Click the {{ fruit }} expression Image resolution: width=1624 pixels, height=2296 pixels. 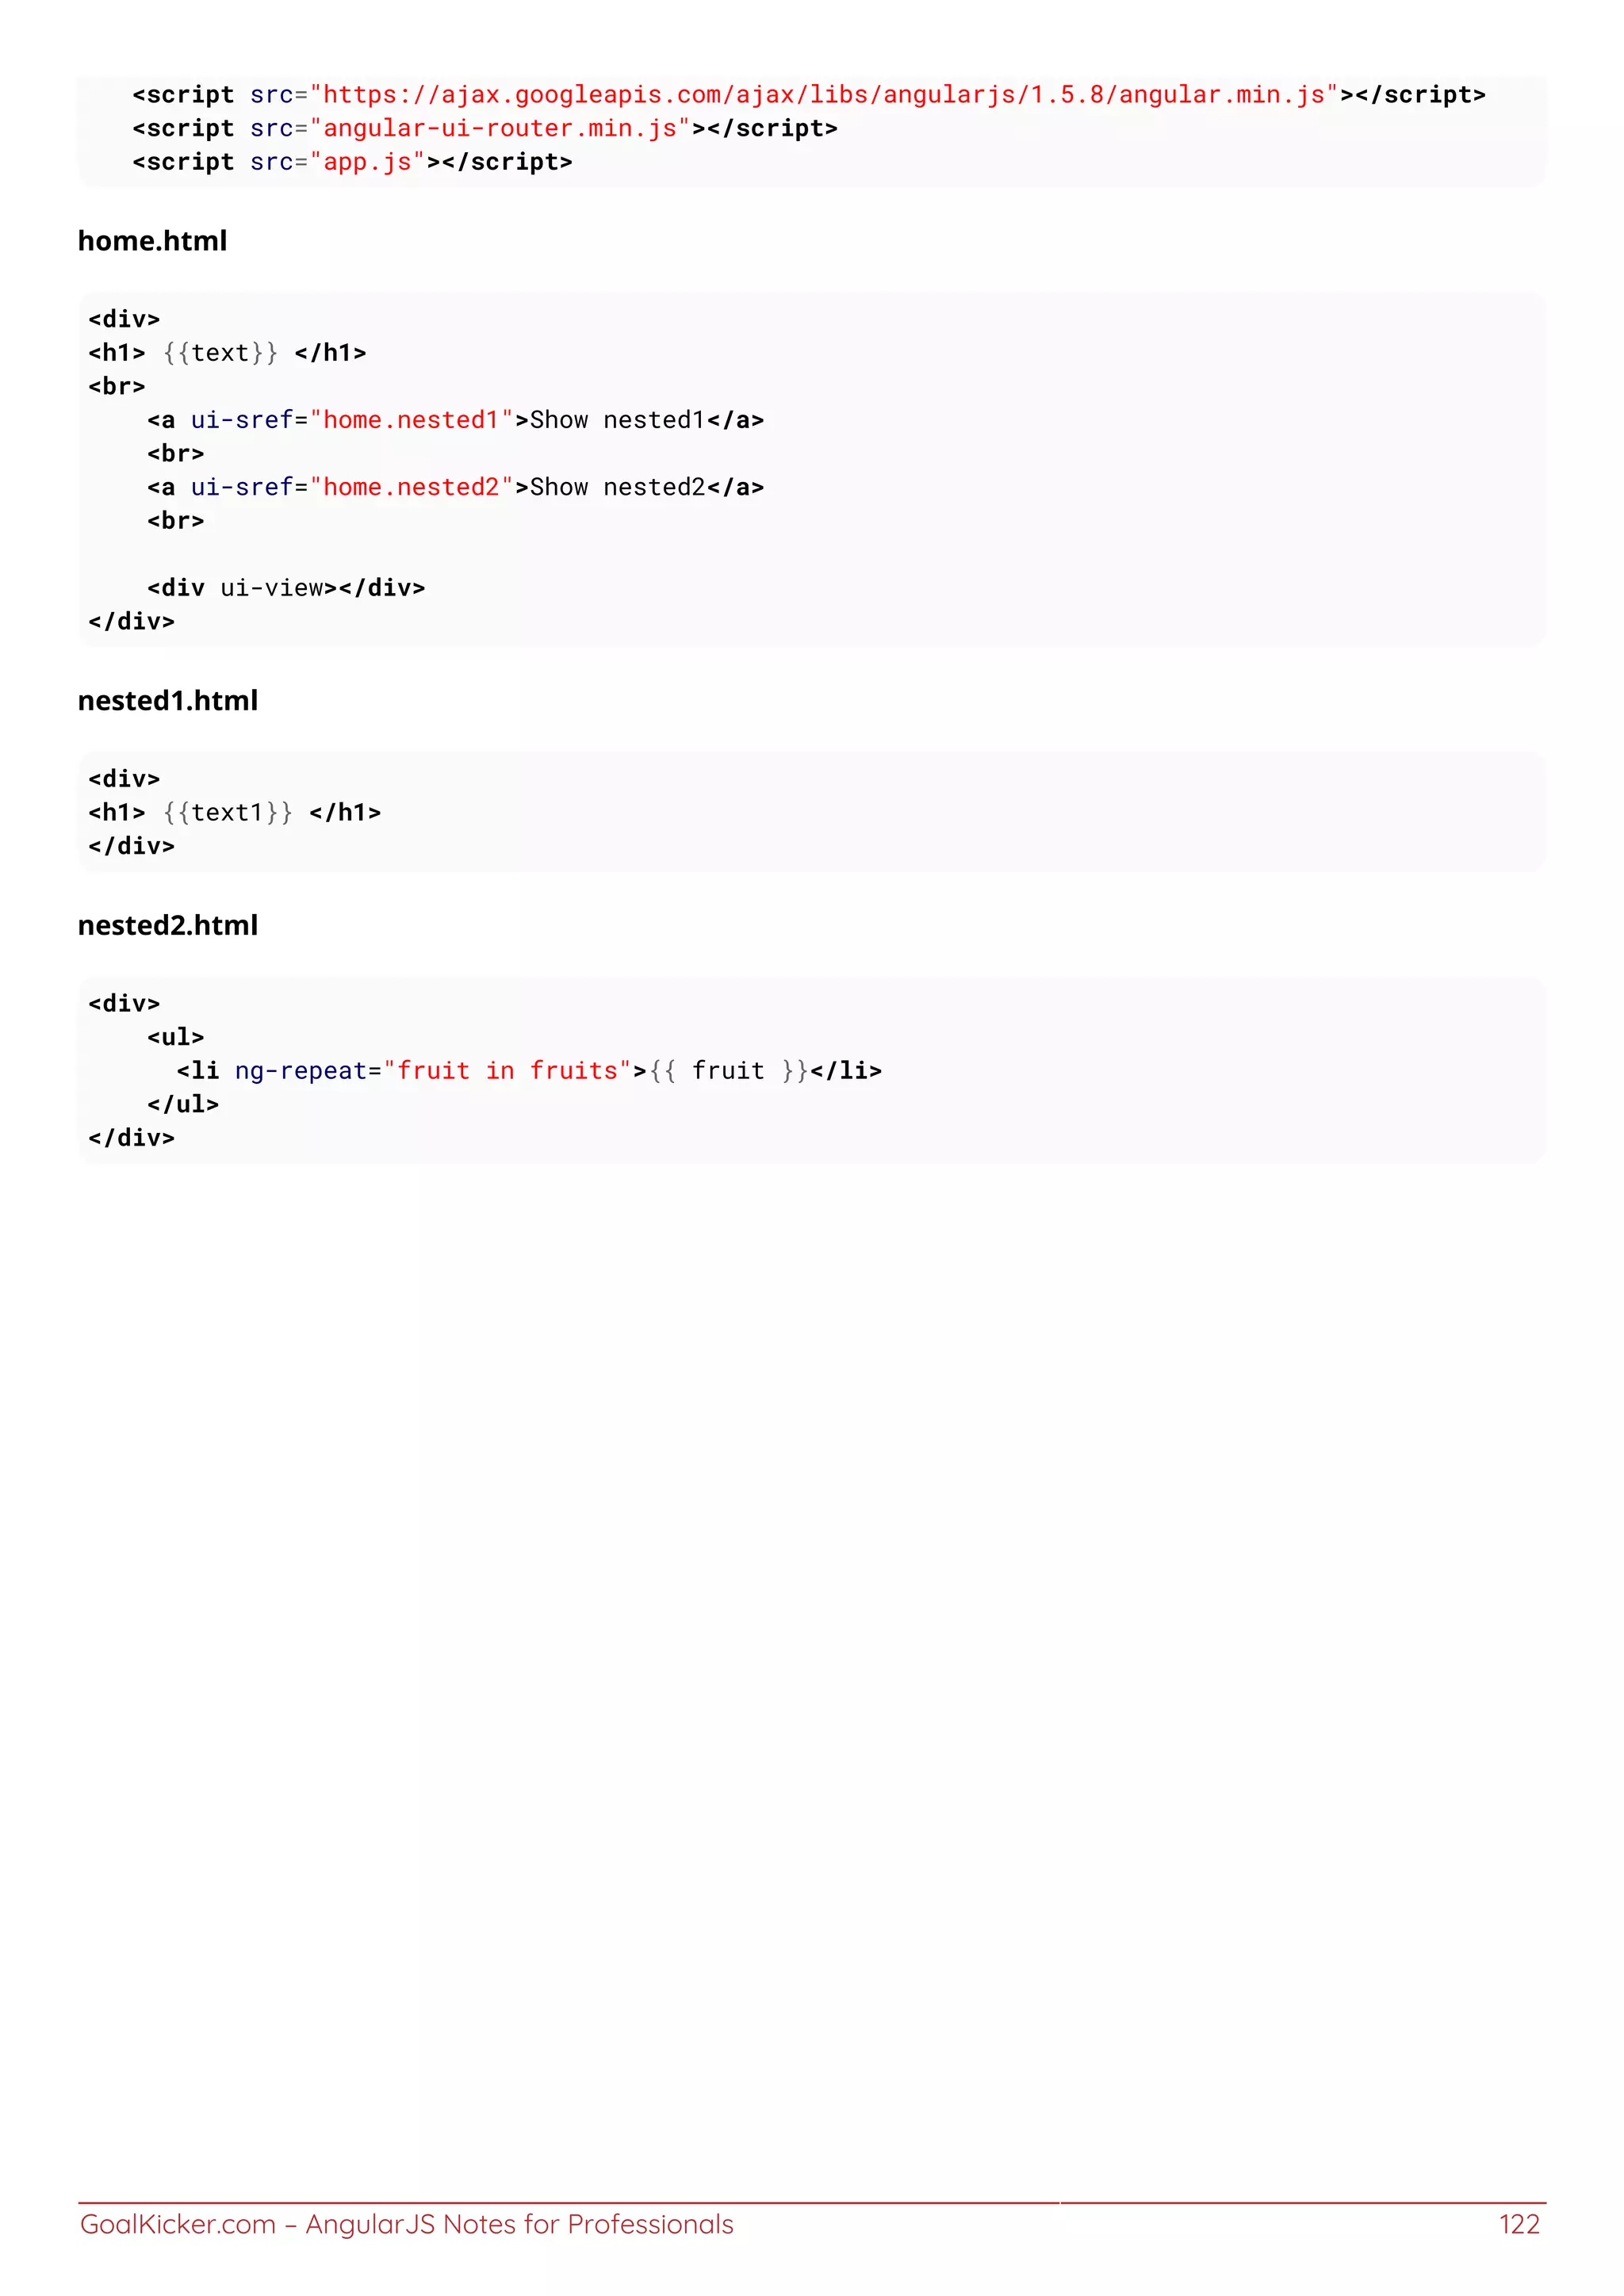tap(728, 1071)
